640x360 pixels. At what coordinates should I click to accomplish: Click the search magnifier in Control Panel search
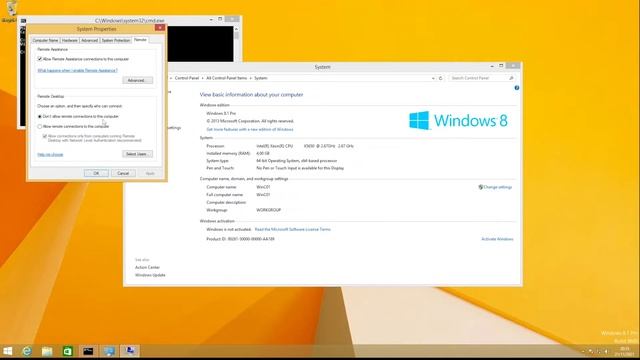(511, 78)
